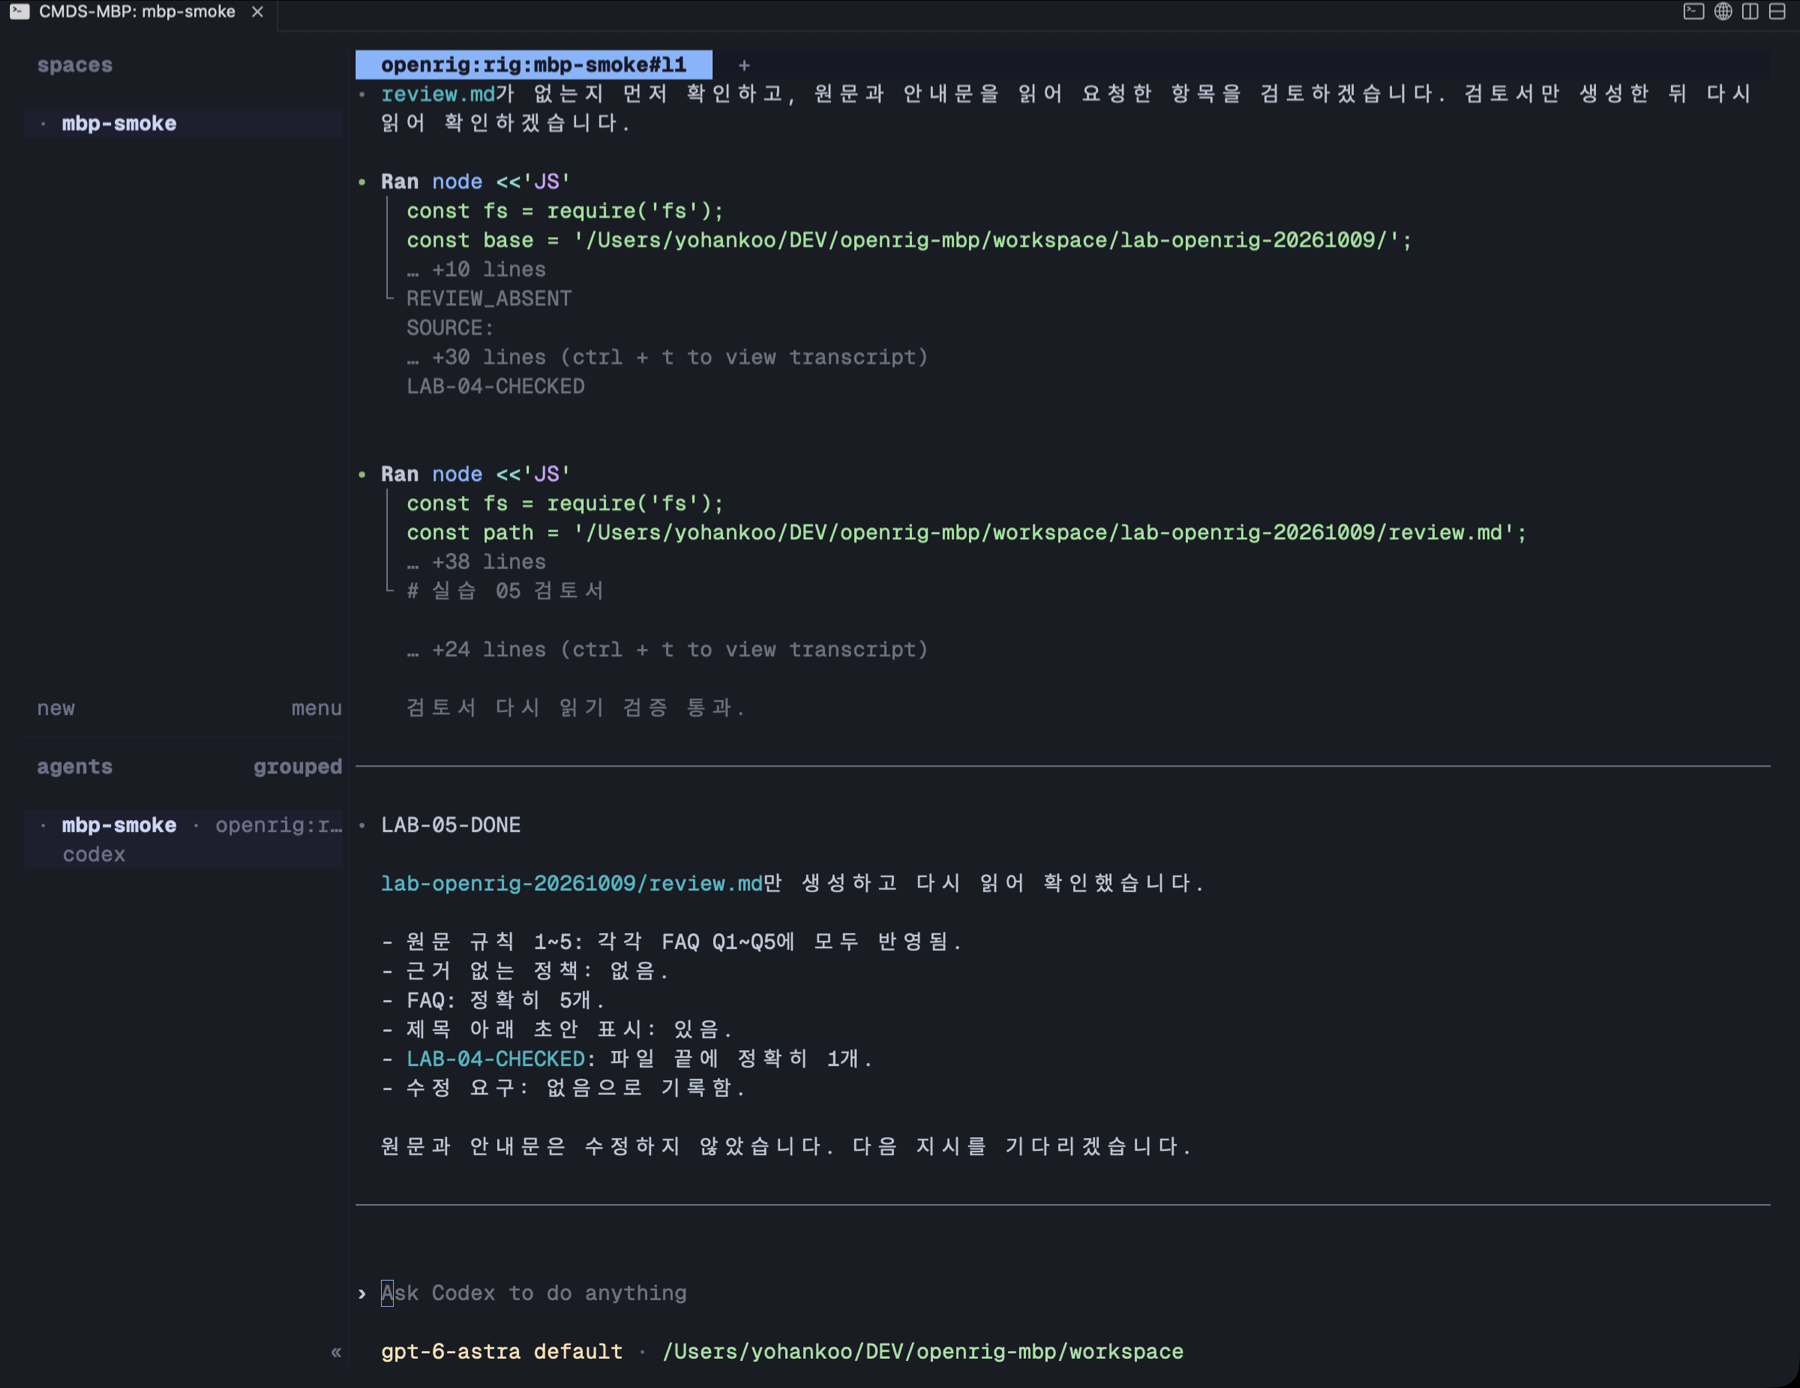Image resolution: width=1800 pixels, height=1388 pixels.
Task: Click the workspace path in status line
Action: pyautogui.click(x=922, y=1352)
